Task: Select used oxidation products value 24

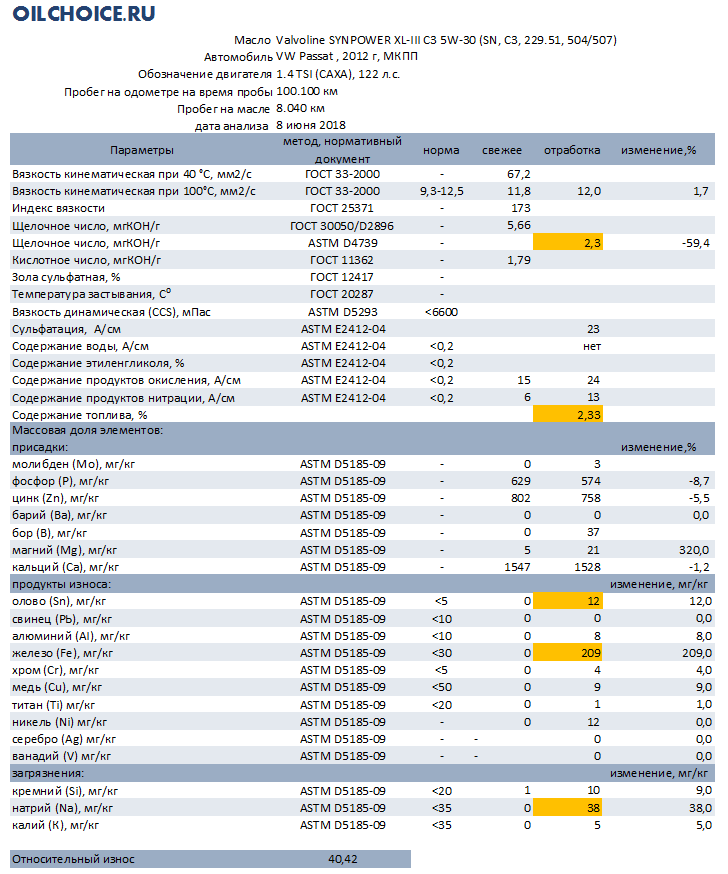Action: click(593, 380)
